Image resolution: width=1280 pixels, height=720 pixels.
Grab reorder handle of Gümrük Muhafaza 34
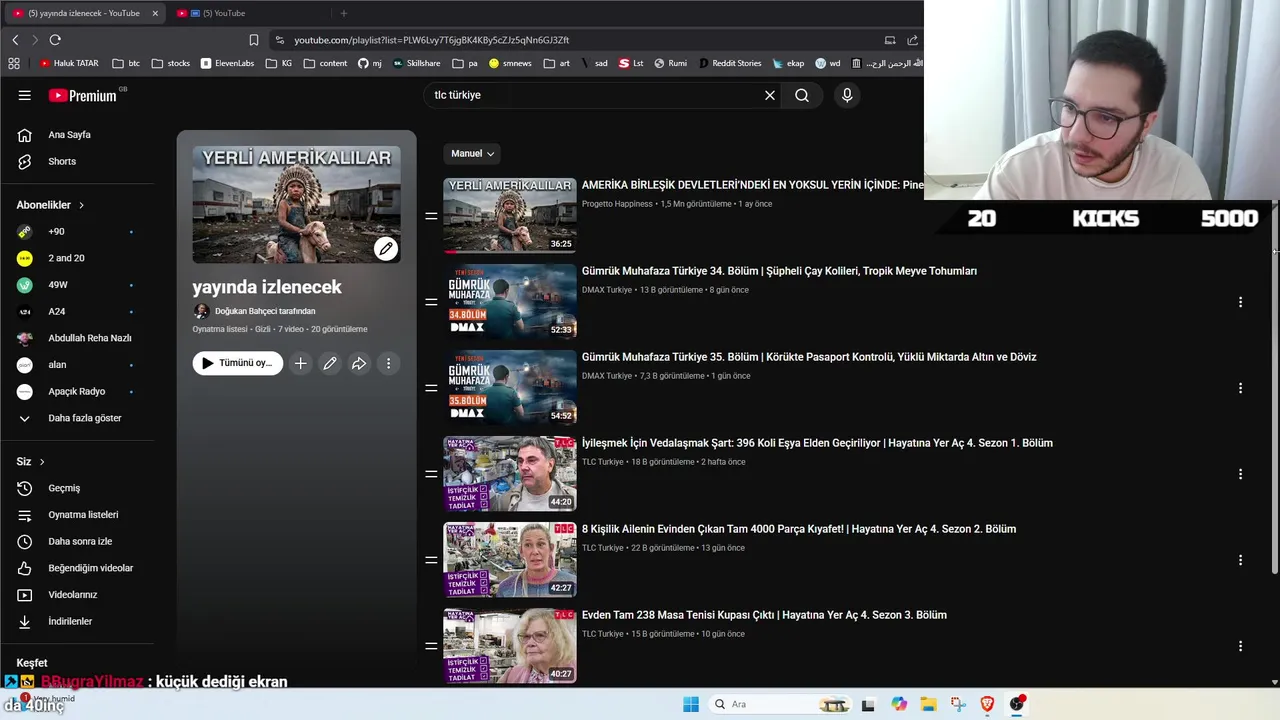coord(431,302)
